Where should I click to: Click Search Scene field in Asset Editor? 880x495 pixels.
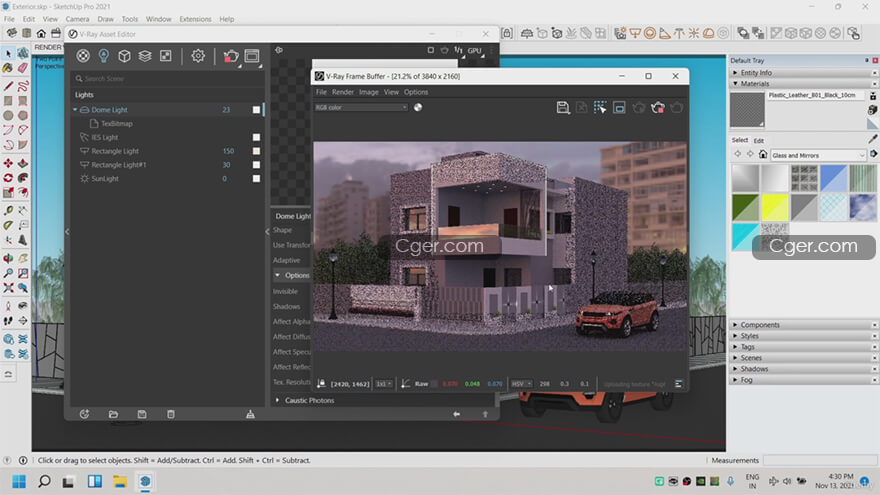166,79
